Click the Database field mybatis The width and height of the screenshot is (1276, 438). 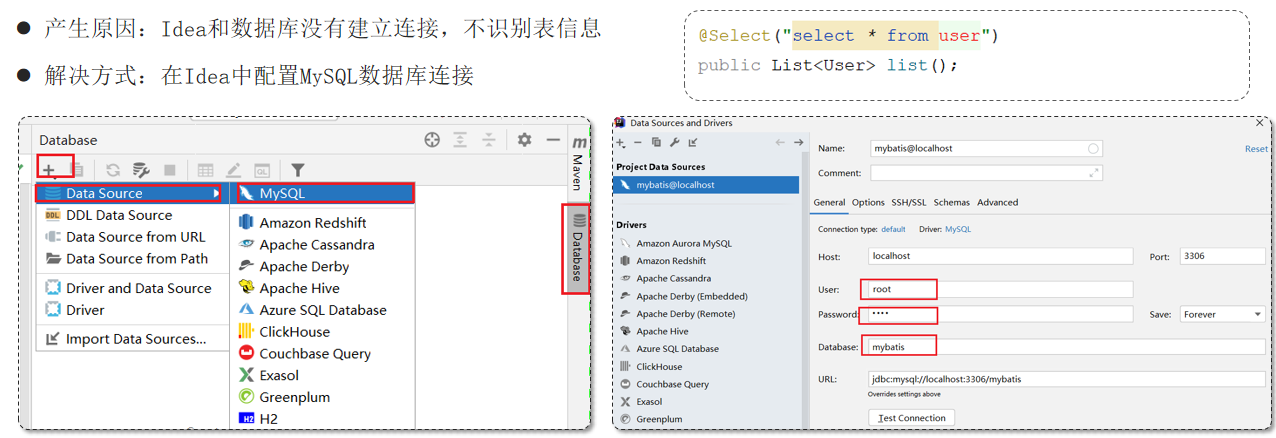point(1066,347)
